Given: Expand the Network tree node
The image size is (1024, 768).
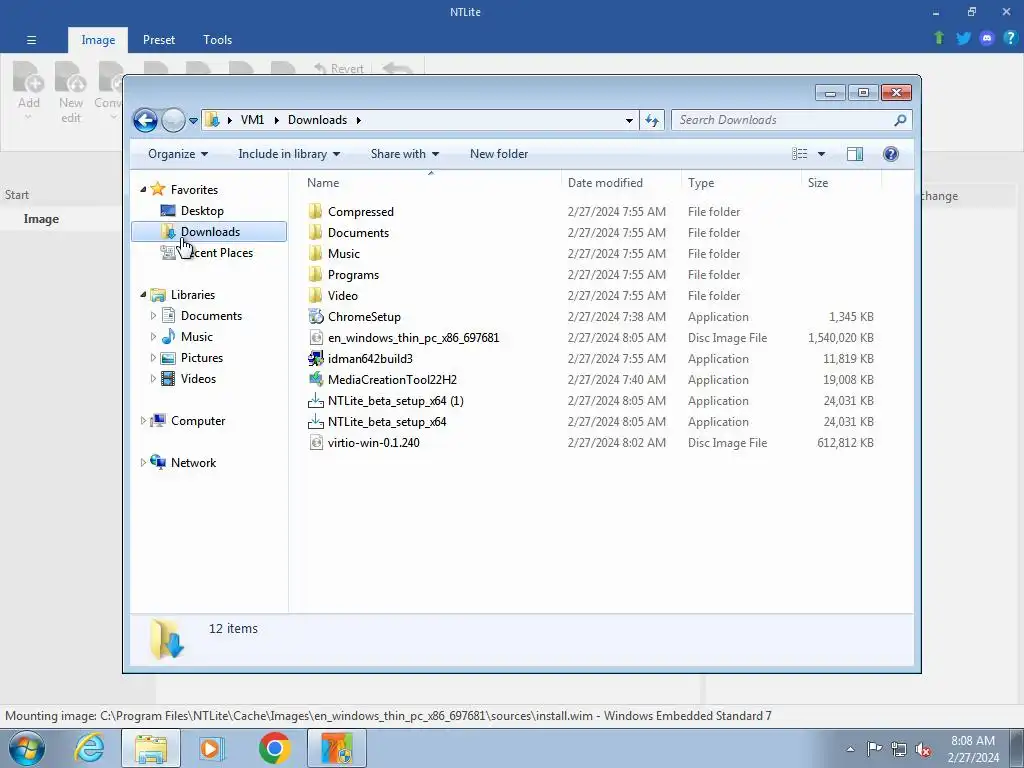Looking at the screenshot, I should (143, 462).
